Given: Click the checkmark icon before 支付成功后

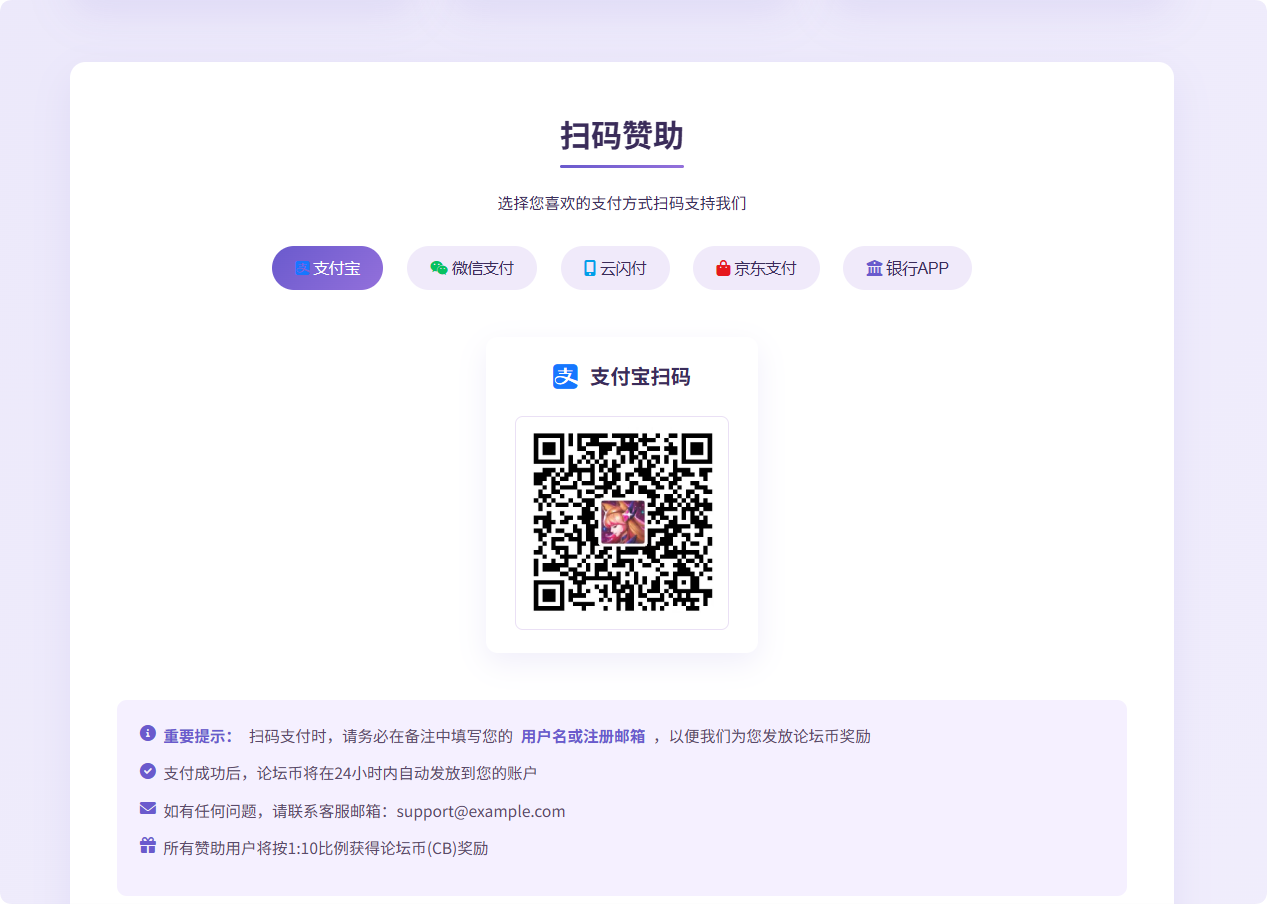Looking at the screenshot, I should point(148,771).
